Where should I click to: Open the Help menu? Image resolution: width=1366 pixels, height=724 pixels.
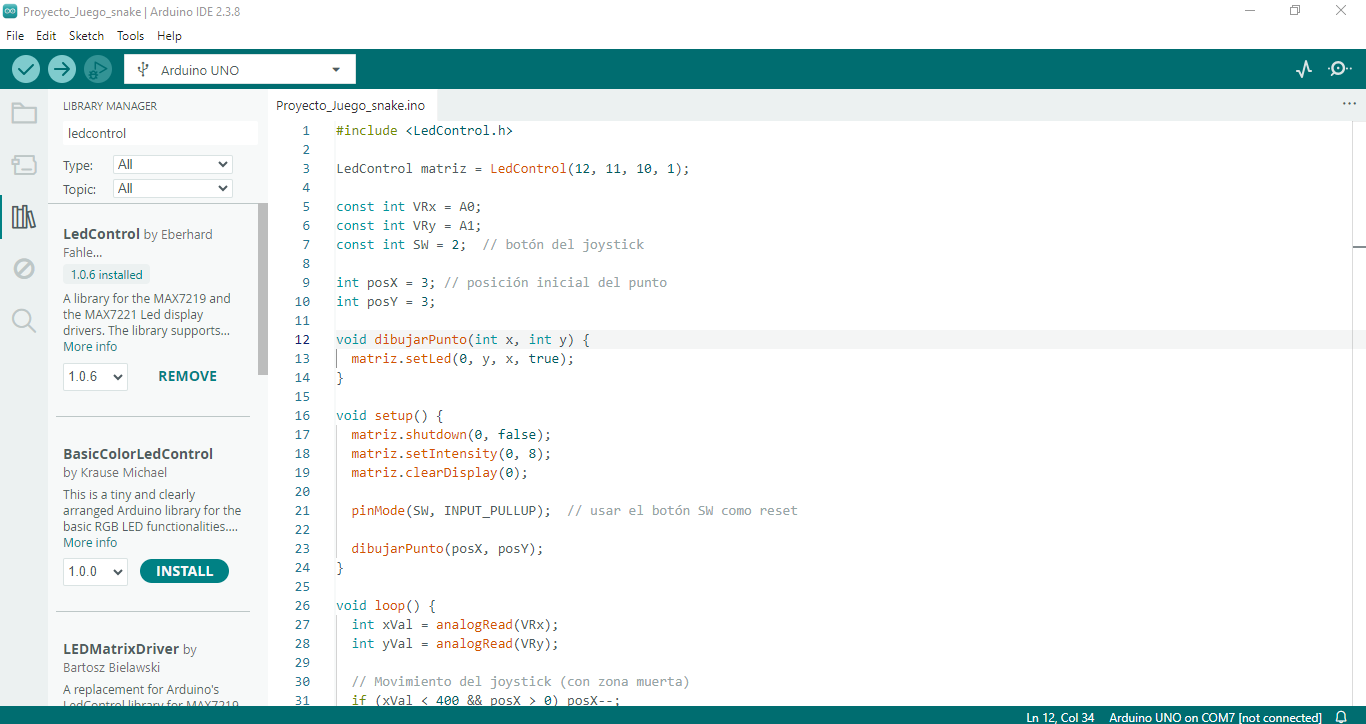click(x=170, y=35)
